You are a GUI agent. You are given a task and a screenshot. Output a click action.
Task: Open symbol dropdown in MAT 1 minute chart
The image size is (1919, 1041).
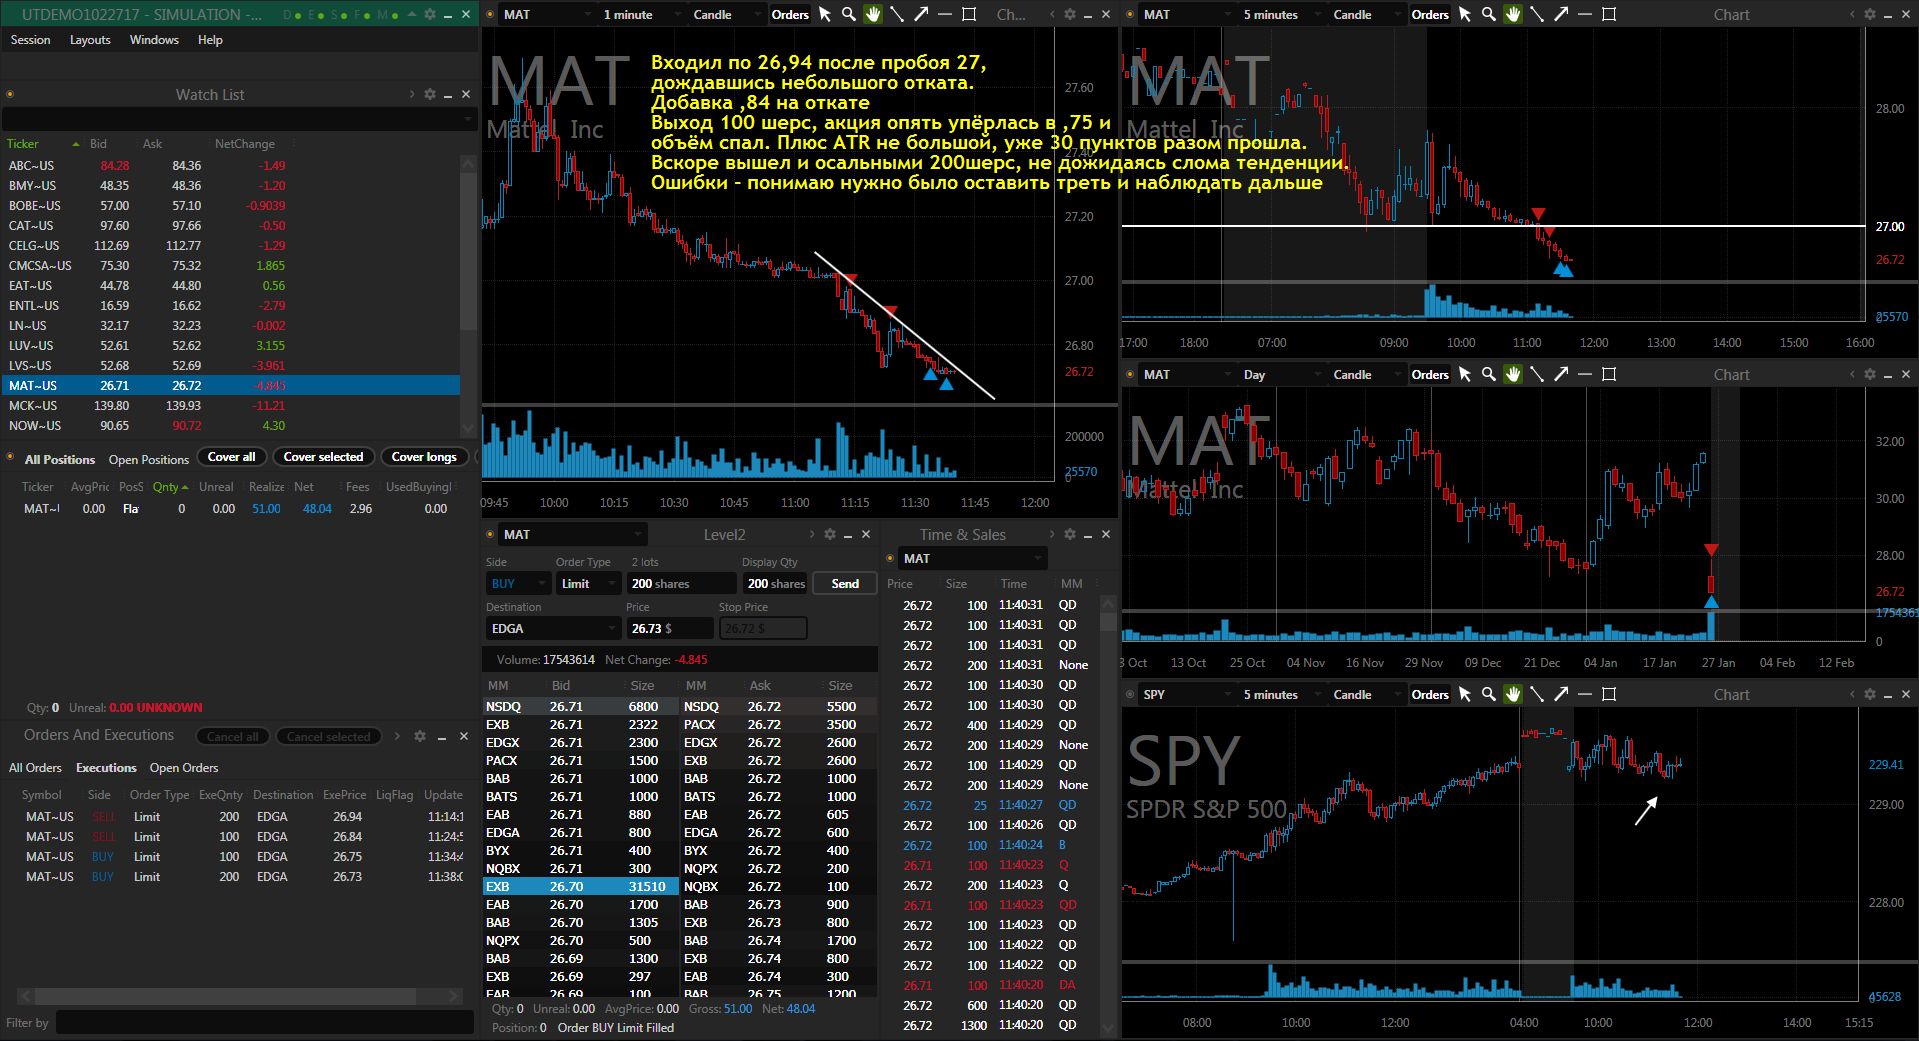546,14
